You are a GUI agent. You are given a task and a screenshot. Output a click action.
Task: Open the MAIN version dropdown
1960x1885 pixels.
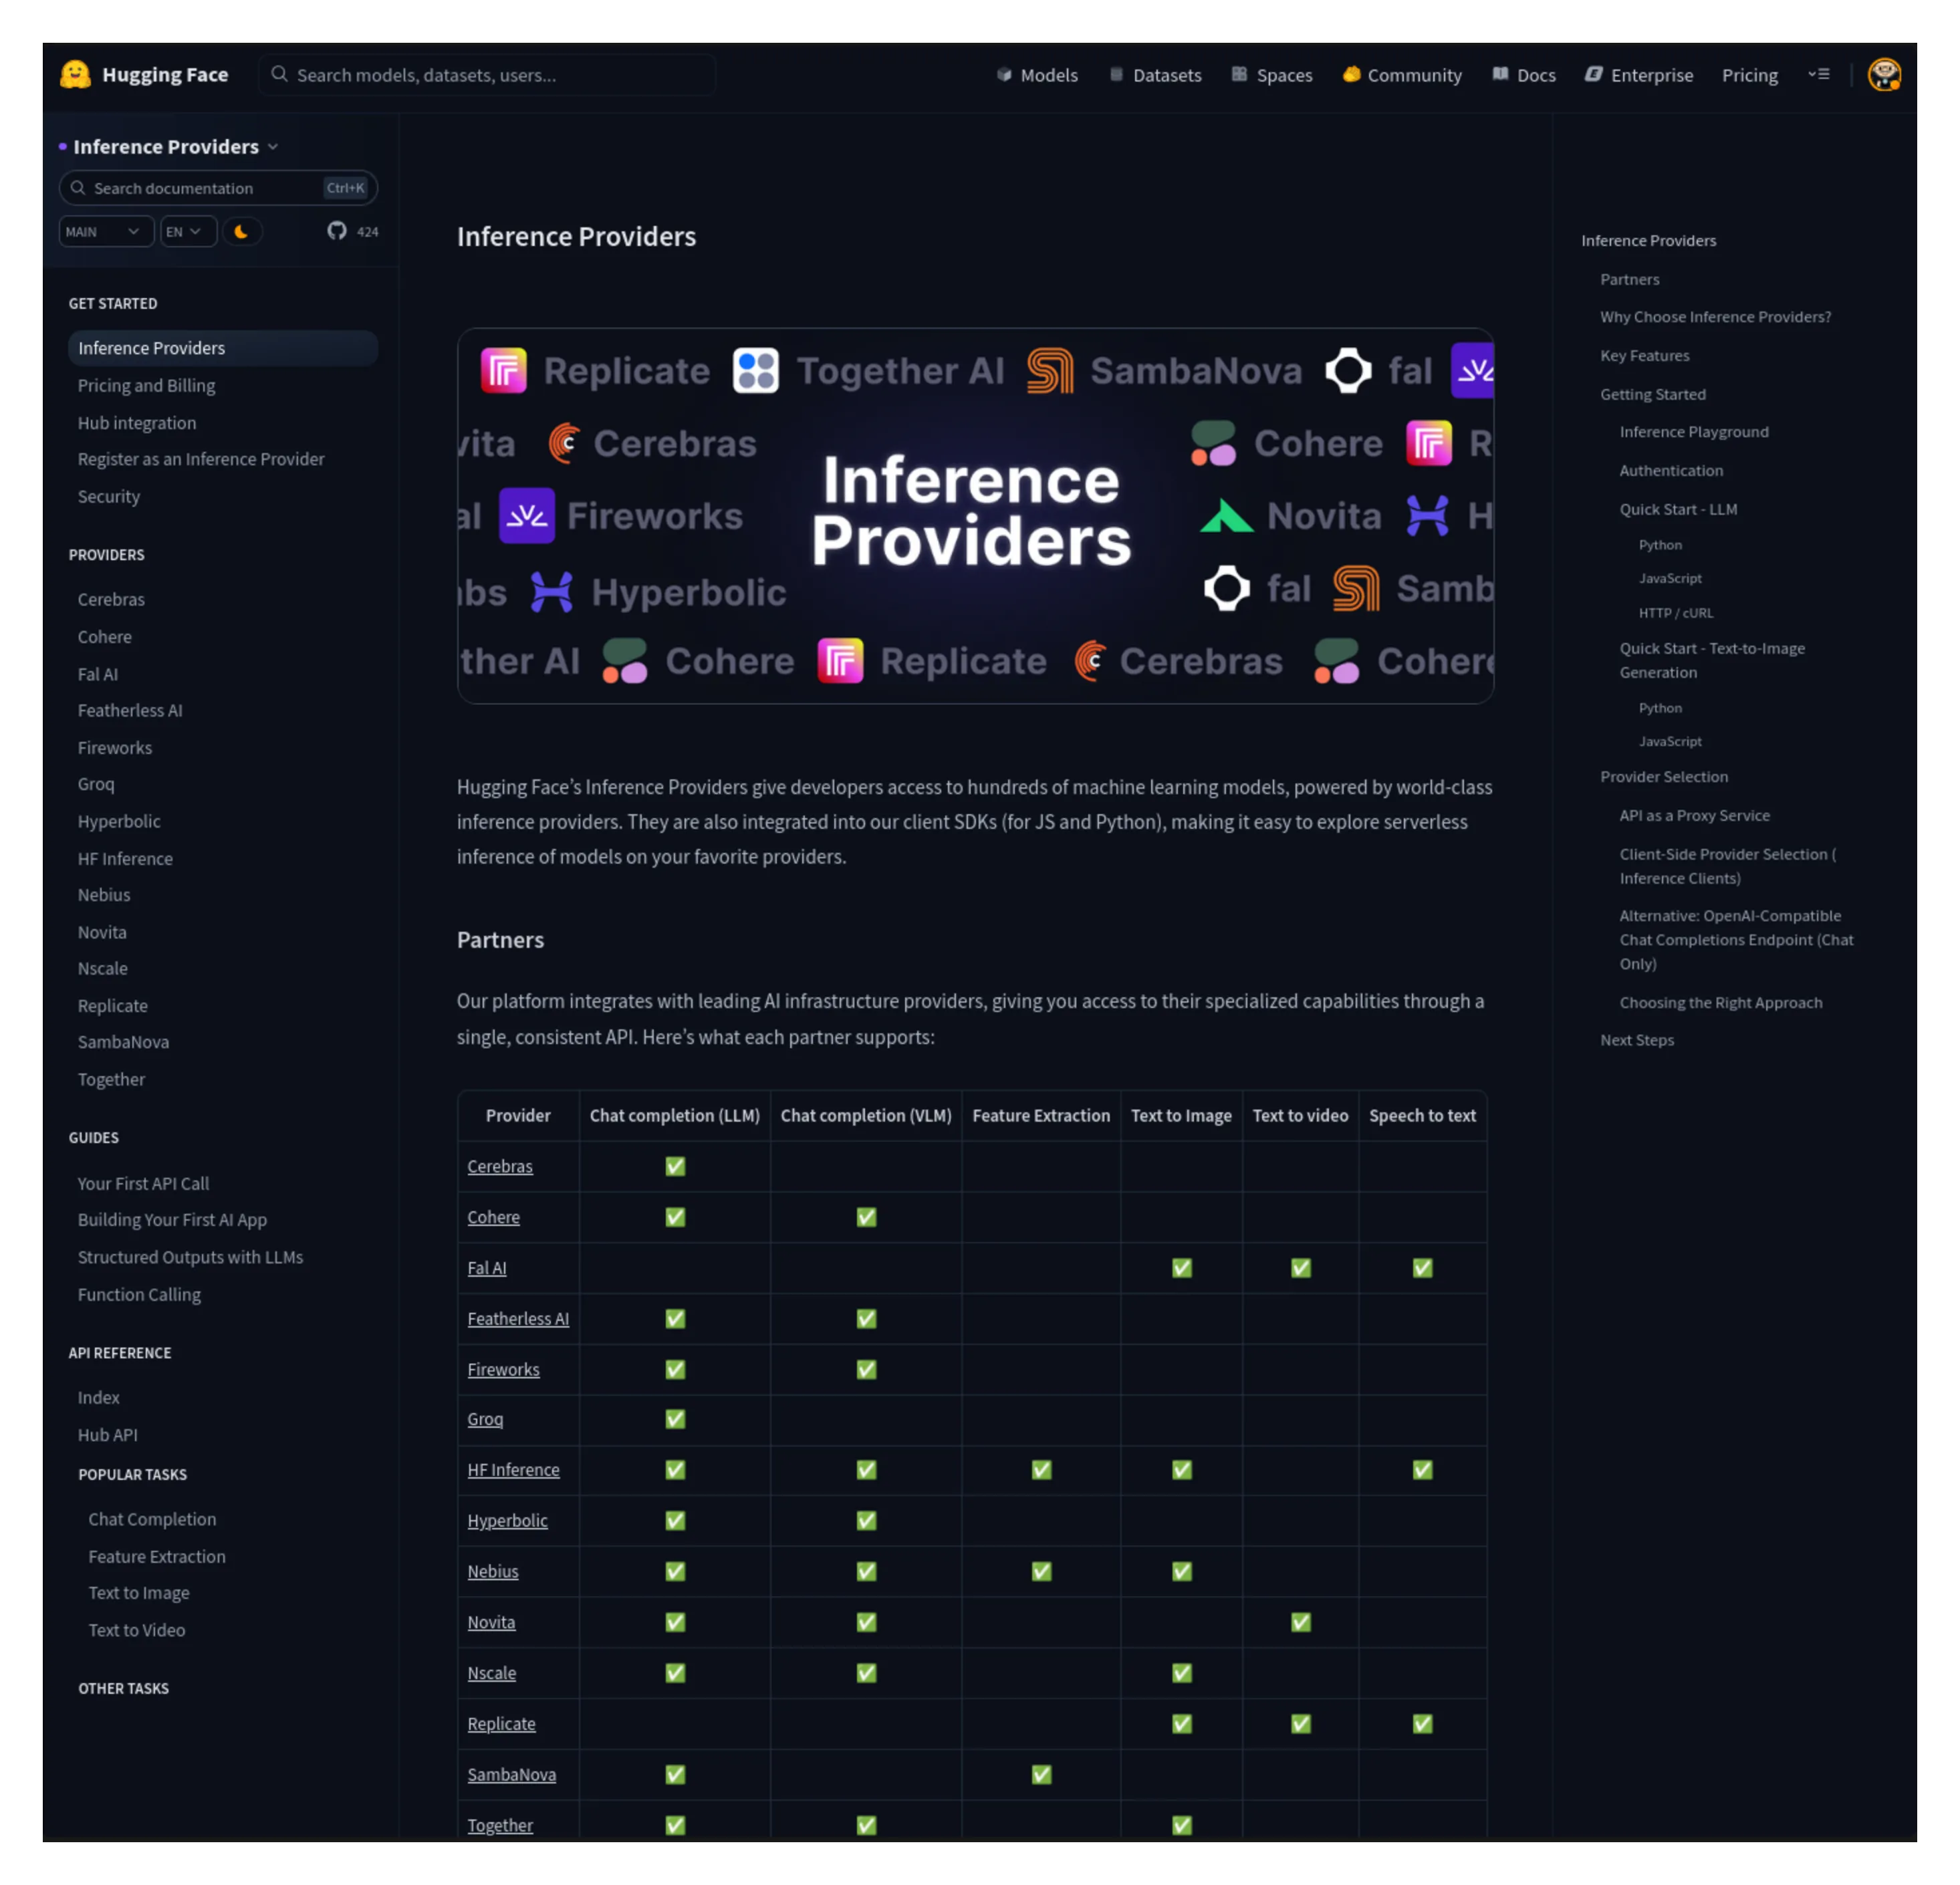tap(105, 231)
